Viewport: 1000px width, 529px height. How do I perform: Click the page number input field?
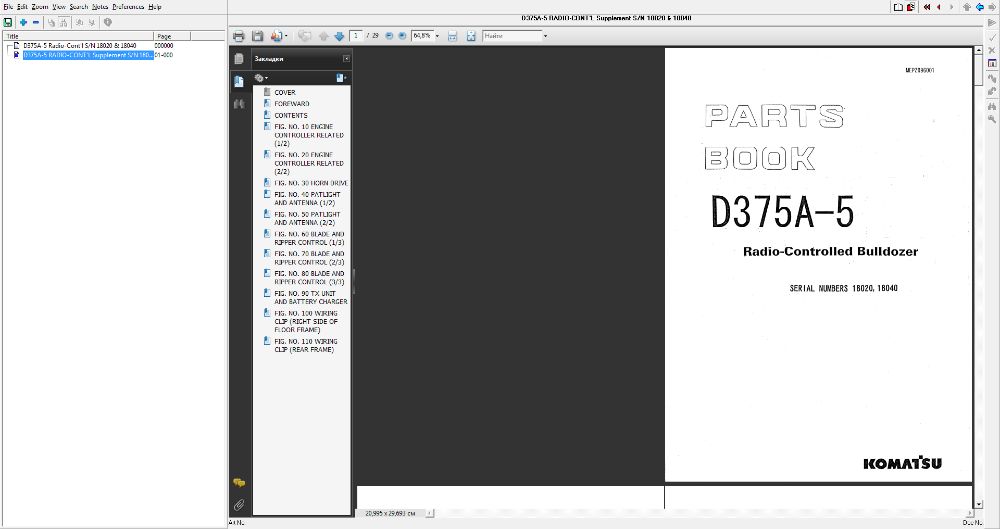point(357,36)
